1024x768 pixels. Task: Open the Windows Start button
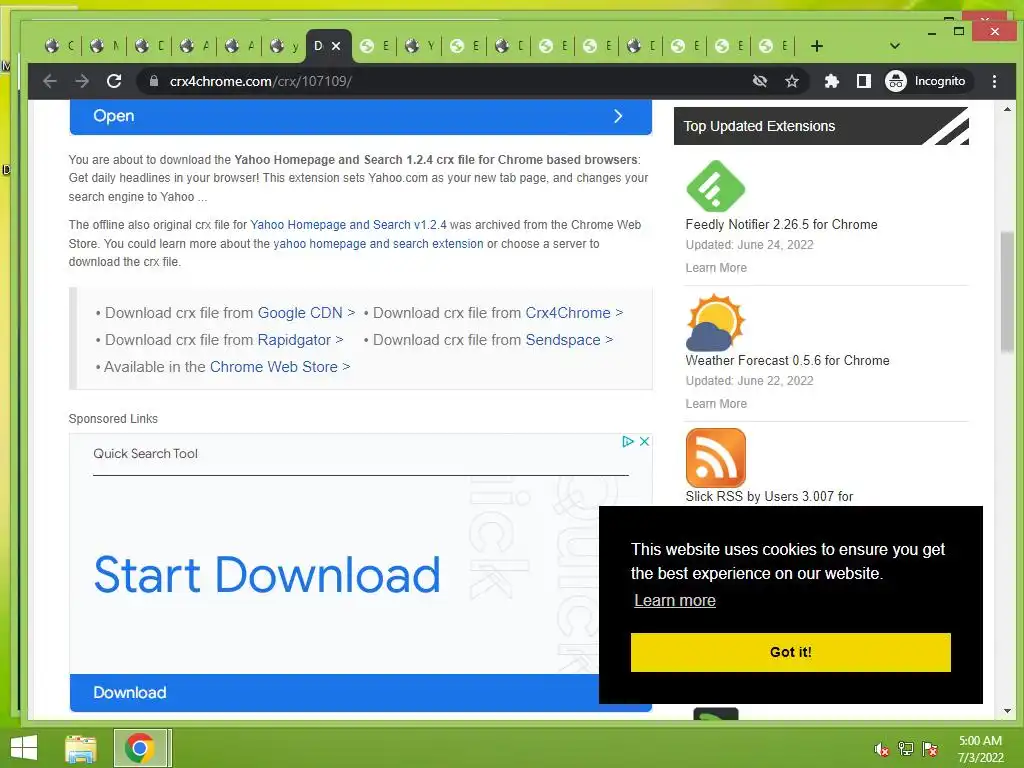click(x=24, y=748)
